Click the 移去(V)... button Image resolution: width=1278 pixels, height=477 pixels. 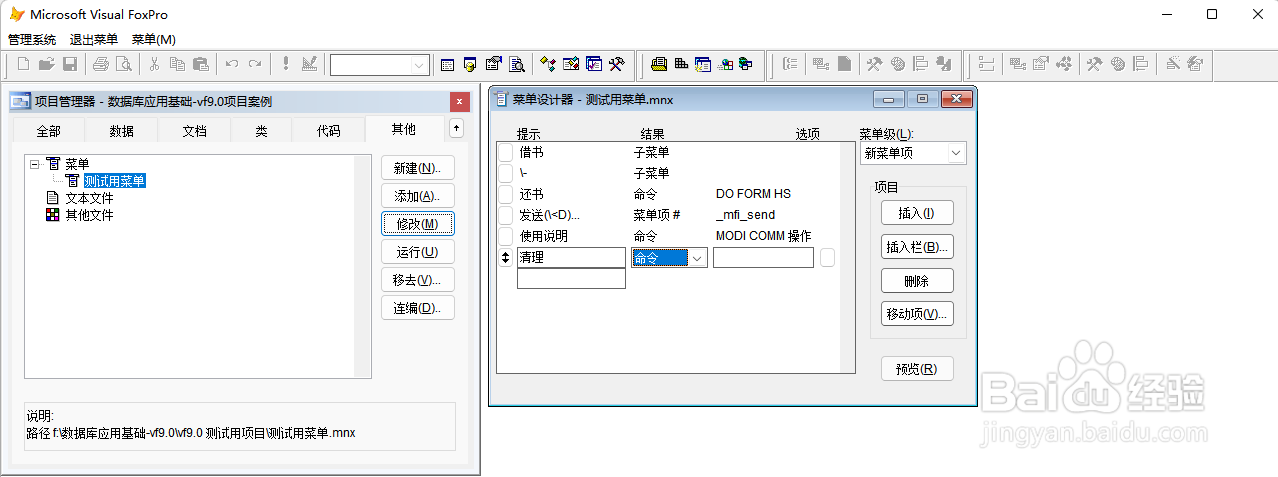click(x=418, y=280)
